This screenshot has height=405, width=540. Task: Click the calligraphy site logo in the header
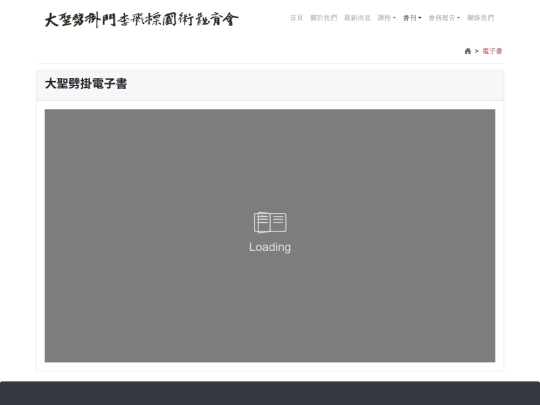pos(142,20)
